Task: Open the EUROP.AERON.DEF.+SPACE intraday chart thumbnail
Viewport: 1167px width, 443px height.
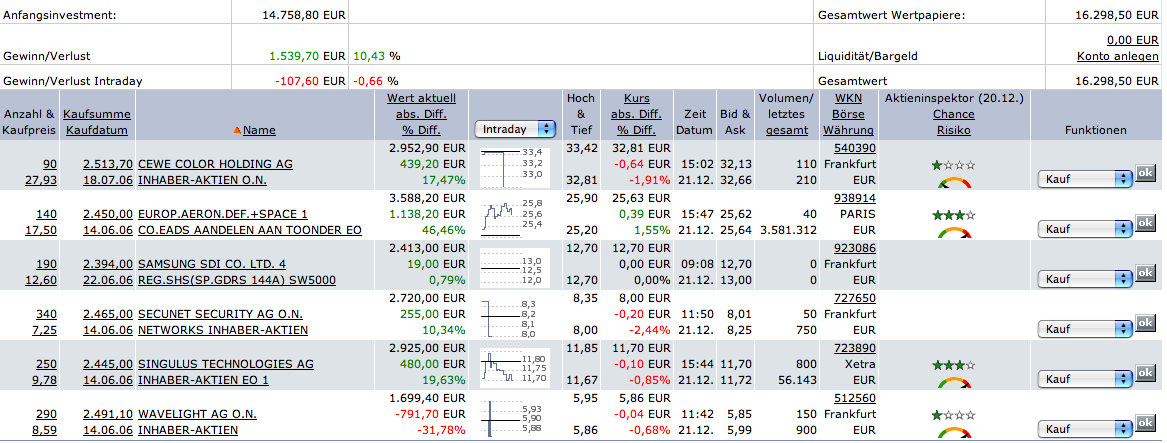Action: click(x=513, y=215)
